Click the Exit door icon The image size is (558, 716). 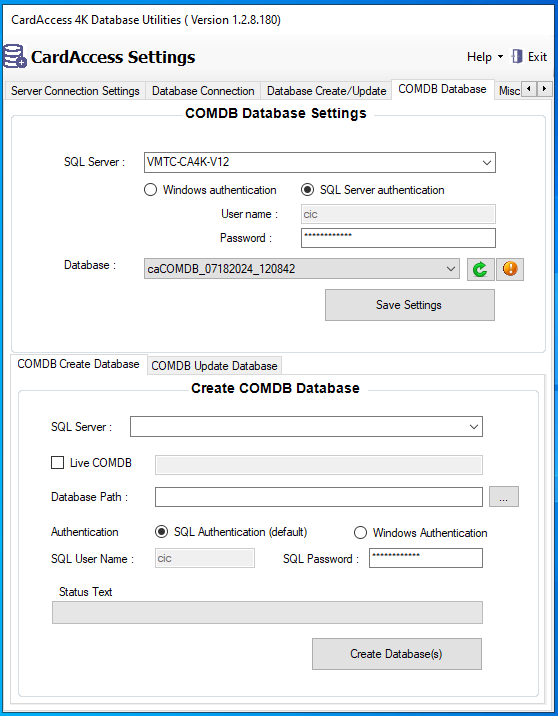point(517,57)
